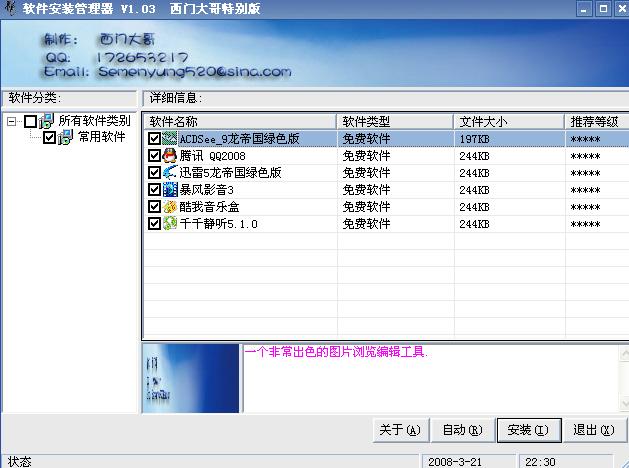Image resolution: width=629 pixels, height=468 pixels.
Task: Open the 关于(A) about dialog
Action: (x=401, y=430)
